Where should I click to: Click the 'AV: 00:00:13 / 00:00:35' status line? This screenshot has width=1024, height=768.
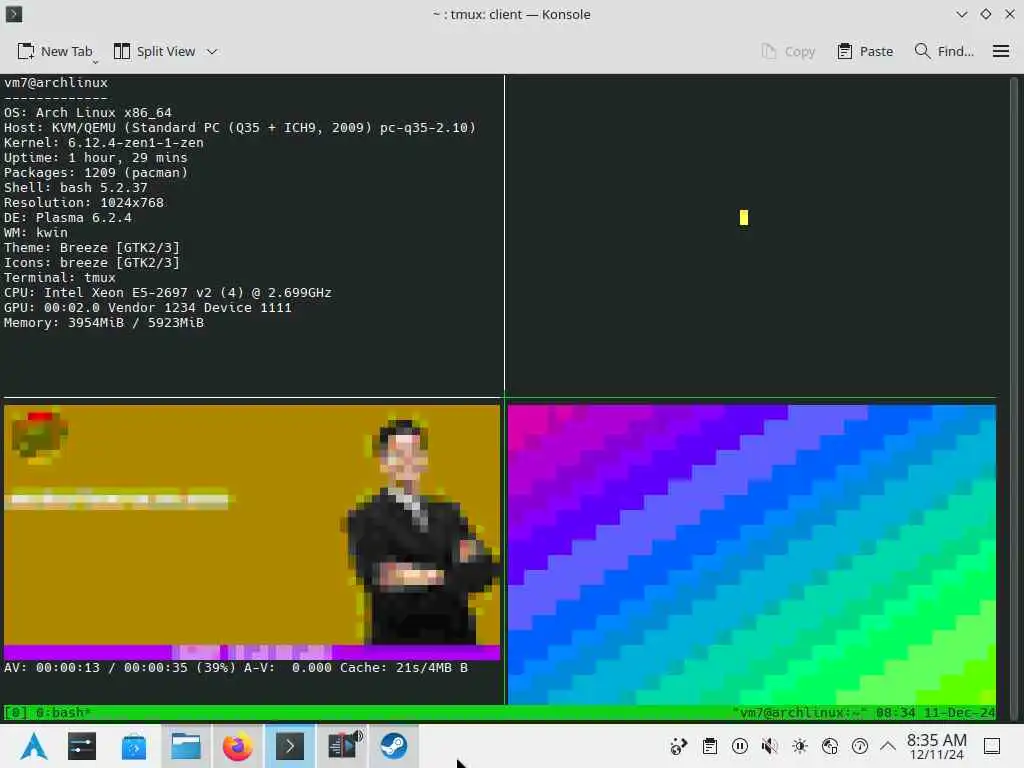(236, 667)
